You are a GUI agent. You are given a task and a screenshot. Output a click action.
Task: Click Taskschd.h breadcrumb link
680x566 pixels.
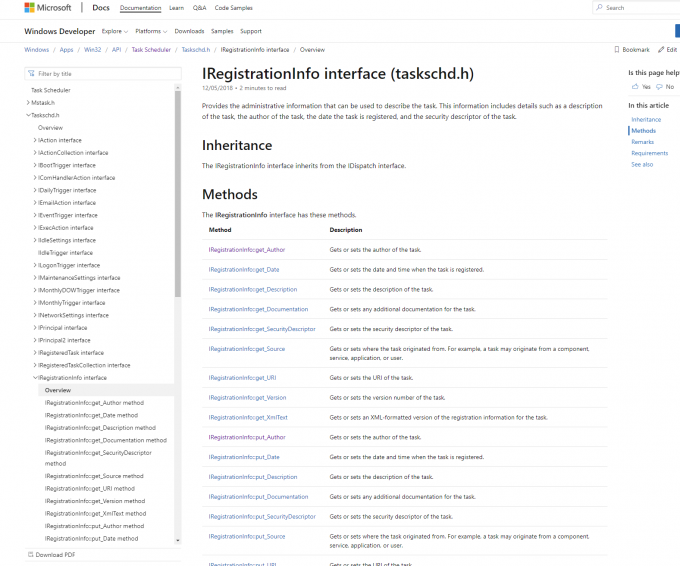pyautogui.click(x=196, y=50)
